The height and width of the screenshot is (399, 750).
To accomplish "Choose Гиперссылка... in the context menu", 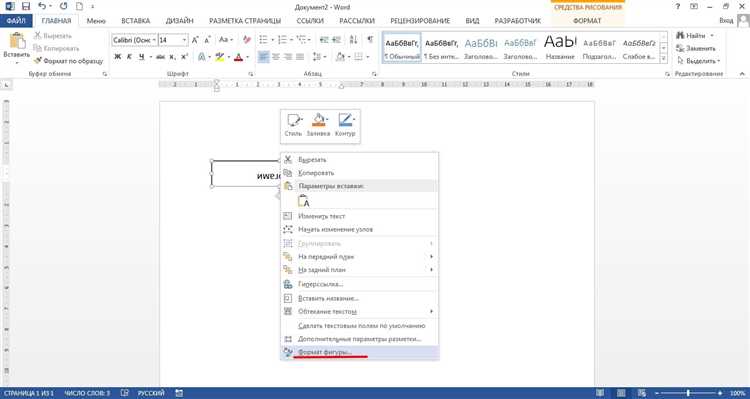I will 360,284.
